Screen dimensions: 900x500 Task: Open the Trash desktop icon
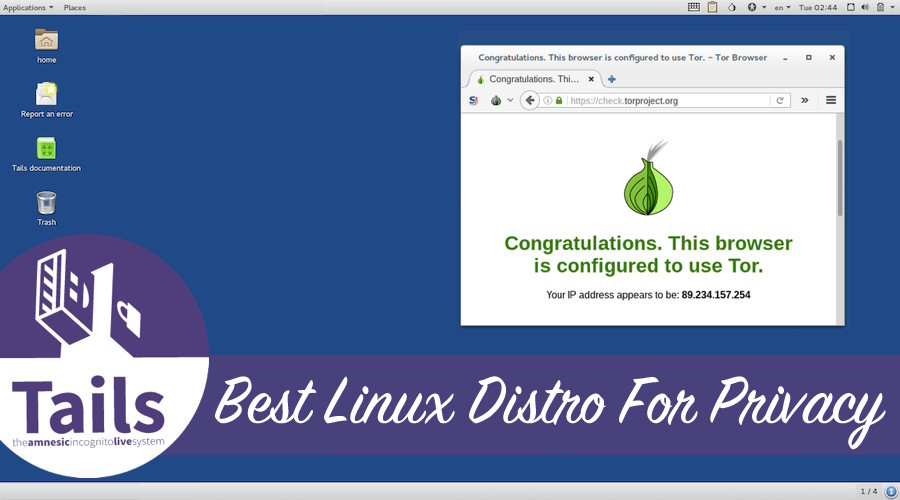(x=46, y=209)
